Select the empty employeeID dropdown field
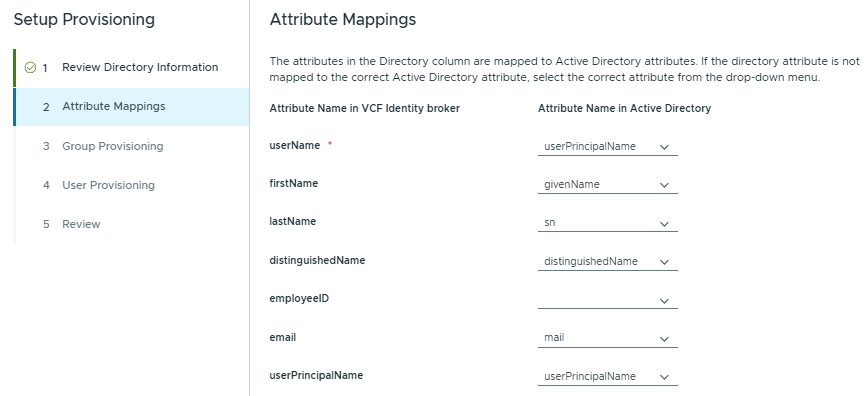Image resolution: width=864 pixels, height=396 pixels. click(x=607, y=300)
